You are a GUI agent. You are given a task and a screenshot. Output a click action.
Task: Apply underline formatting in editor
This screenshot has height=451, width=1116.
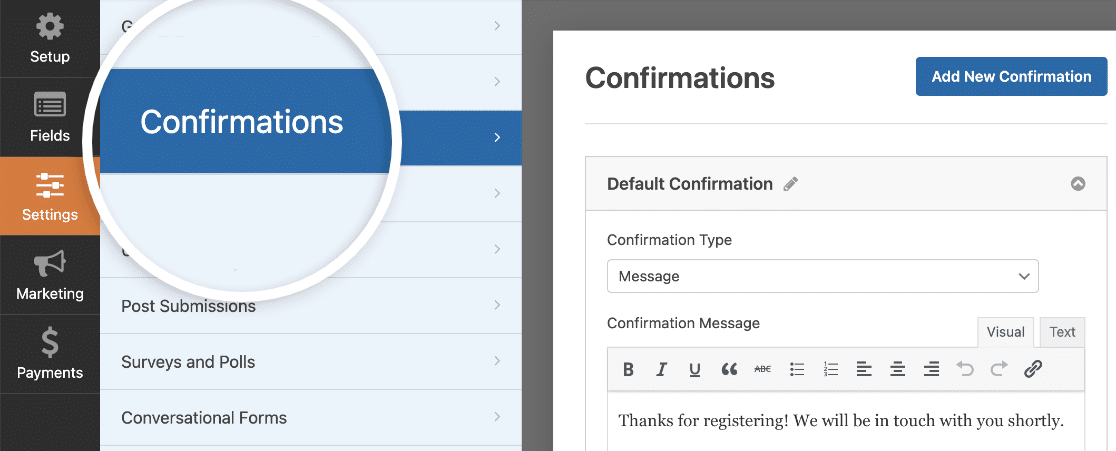(x=695, y=369)
